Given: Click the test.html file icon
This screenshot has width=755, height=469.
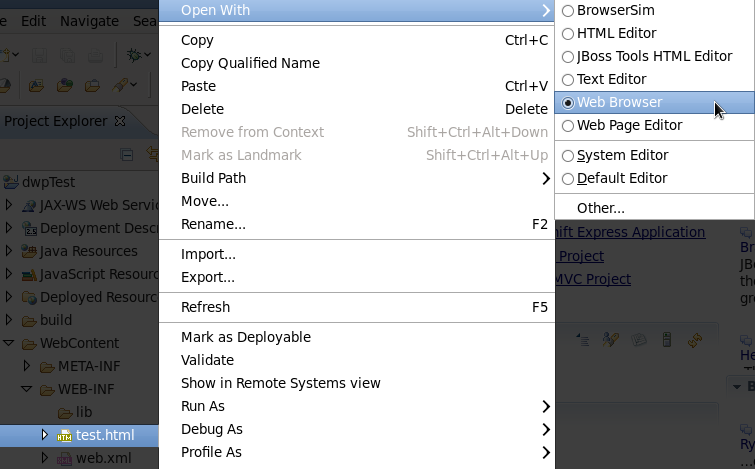Looking at the screenshot, I should tap(64, 435).
